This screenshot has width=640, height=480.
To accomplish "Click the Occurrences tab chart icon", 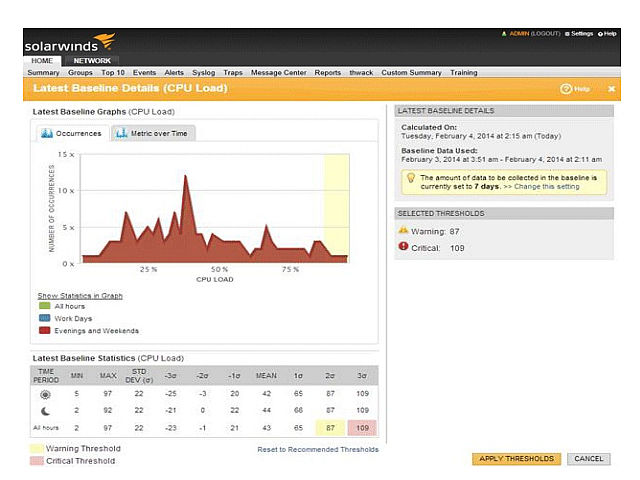I will coord(47,133).
